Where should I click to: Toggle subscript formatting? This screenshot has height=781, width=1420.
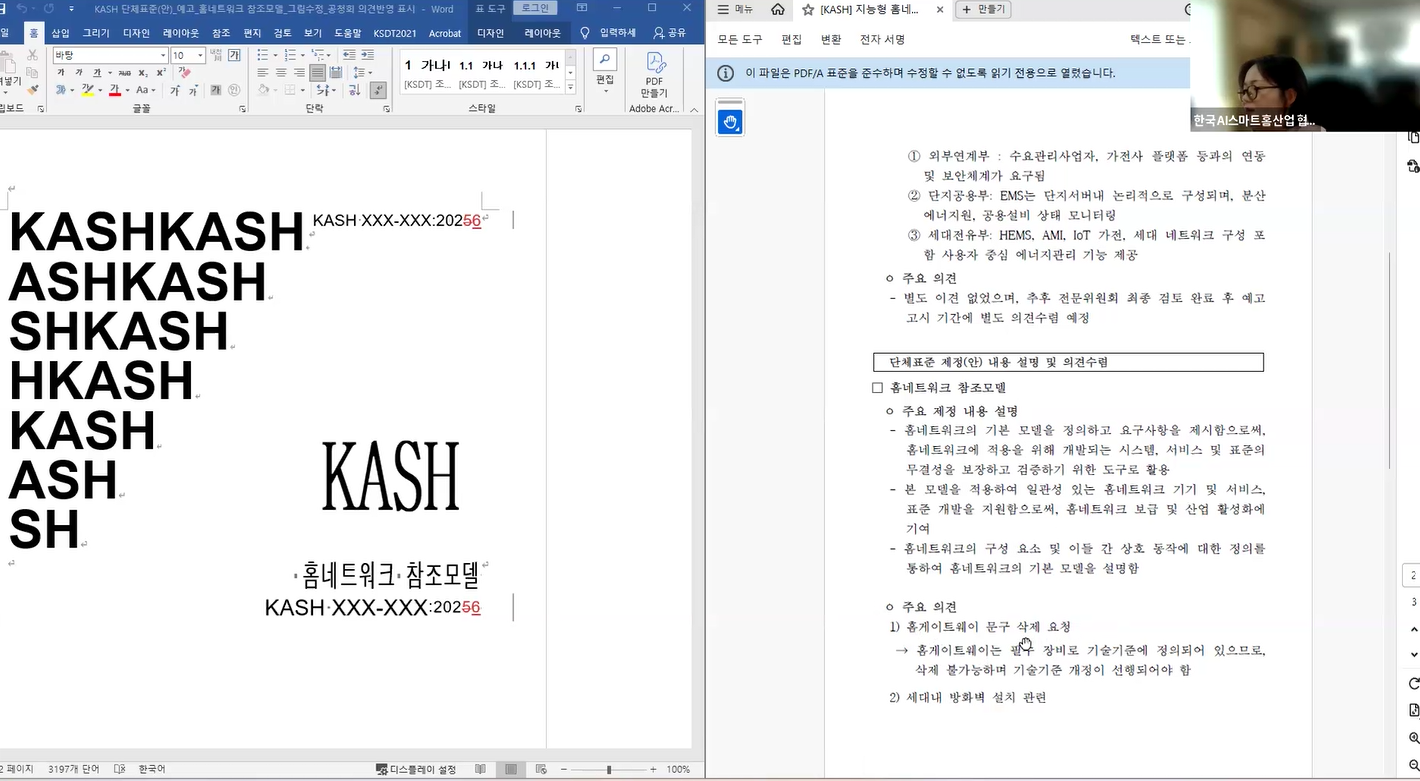coord(143,73)
